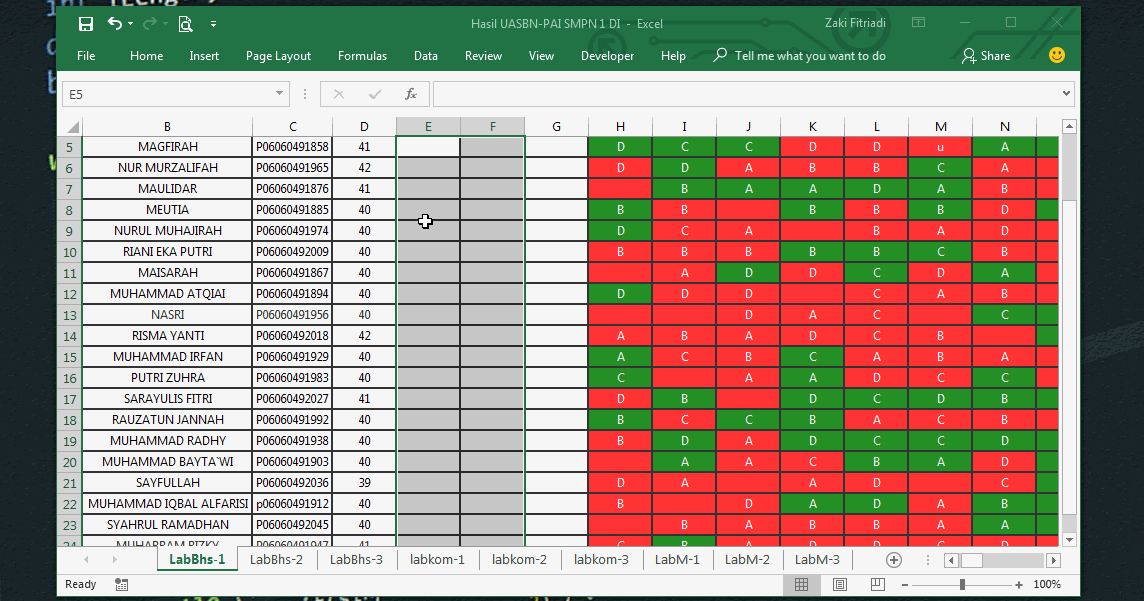Click the Print Preview icon
1144x601 pixels.
185,23
